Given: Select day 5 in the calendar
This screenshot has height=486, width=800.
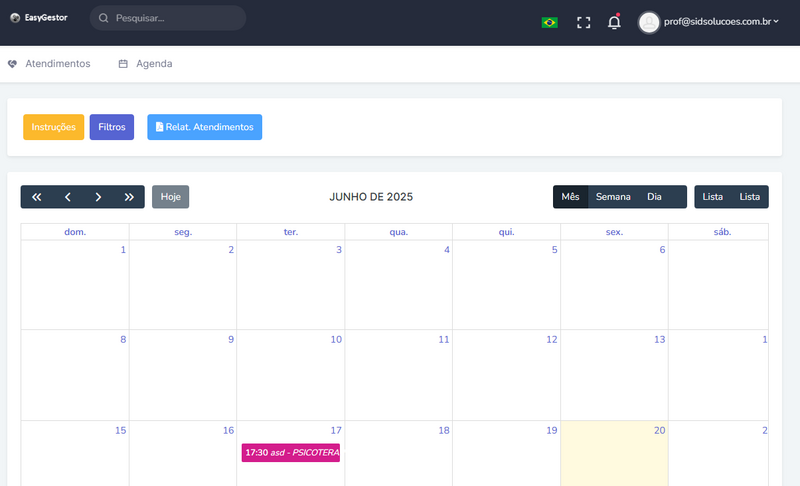Looking at the screenshot, I should (555, 250).
